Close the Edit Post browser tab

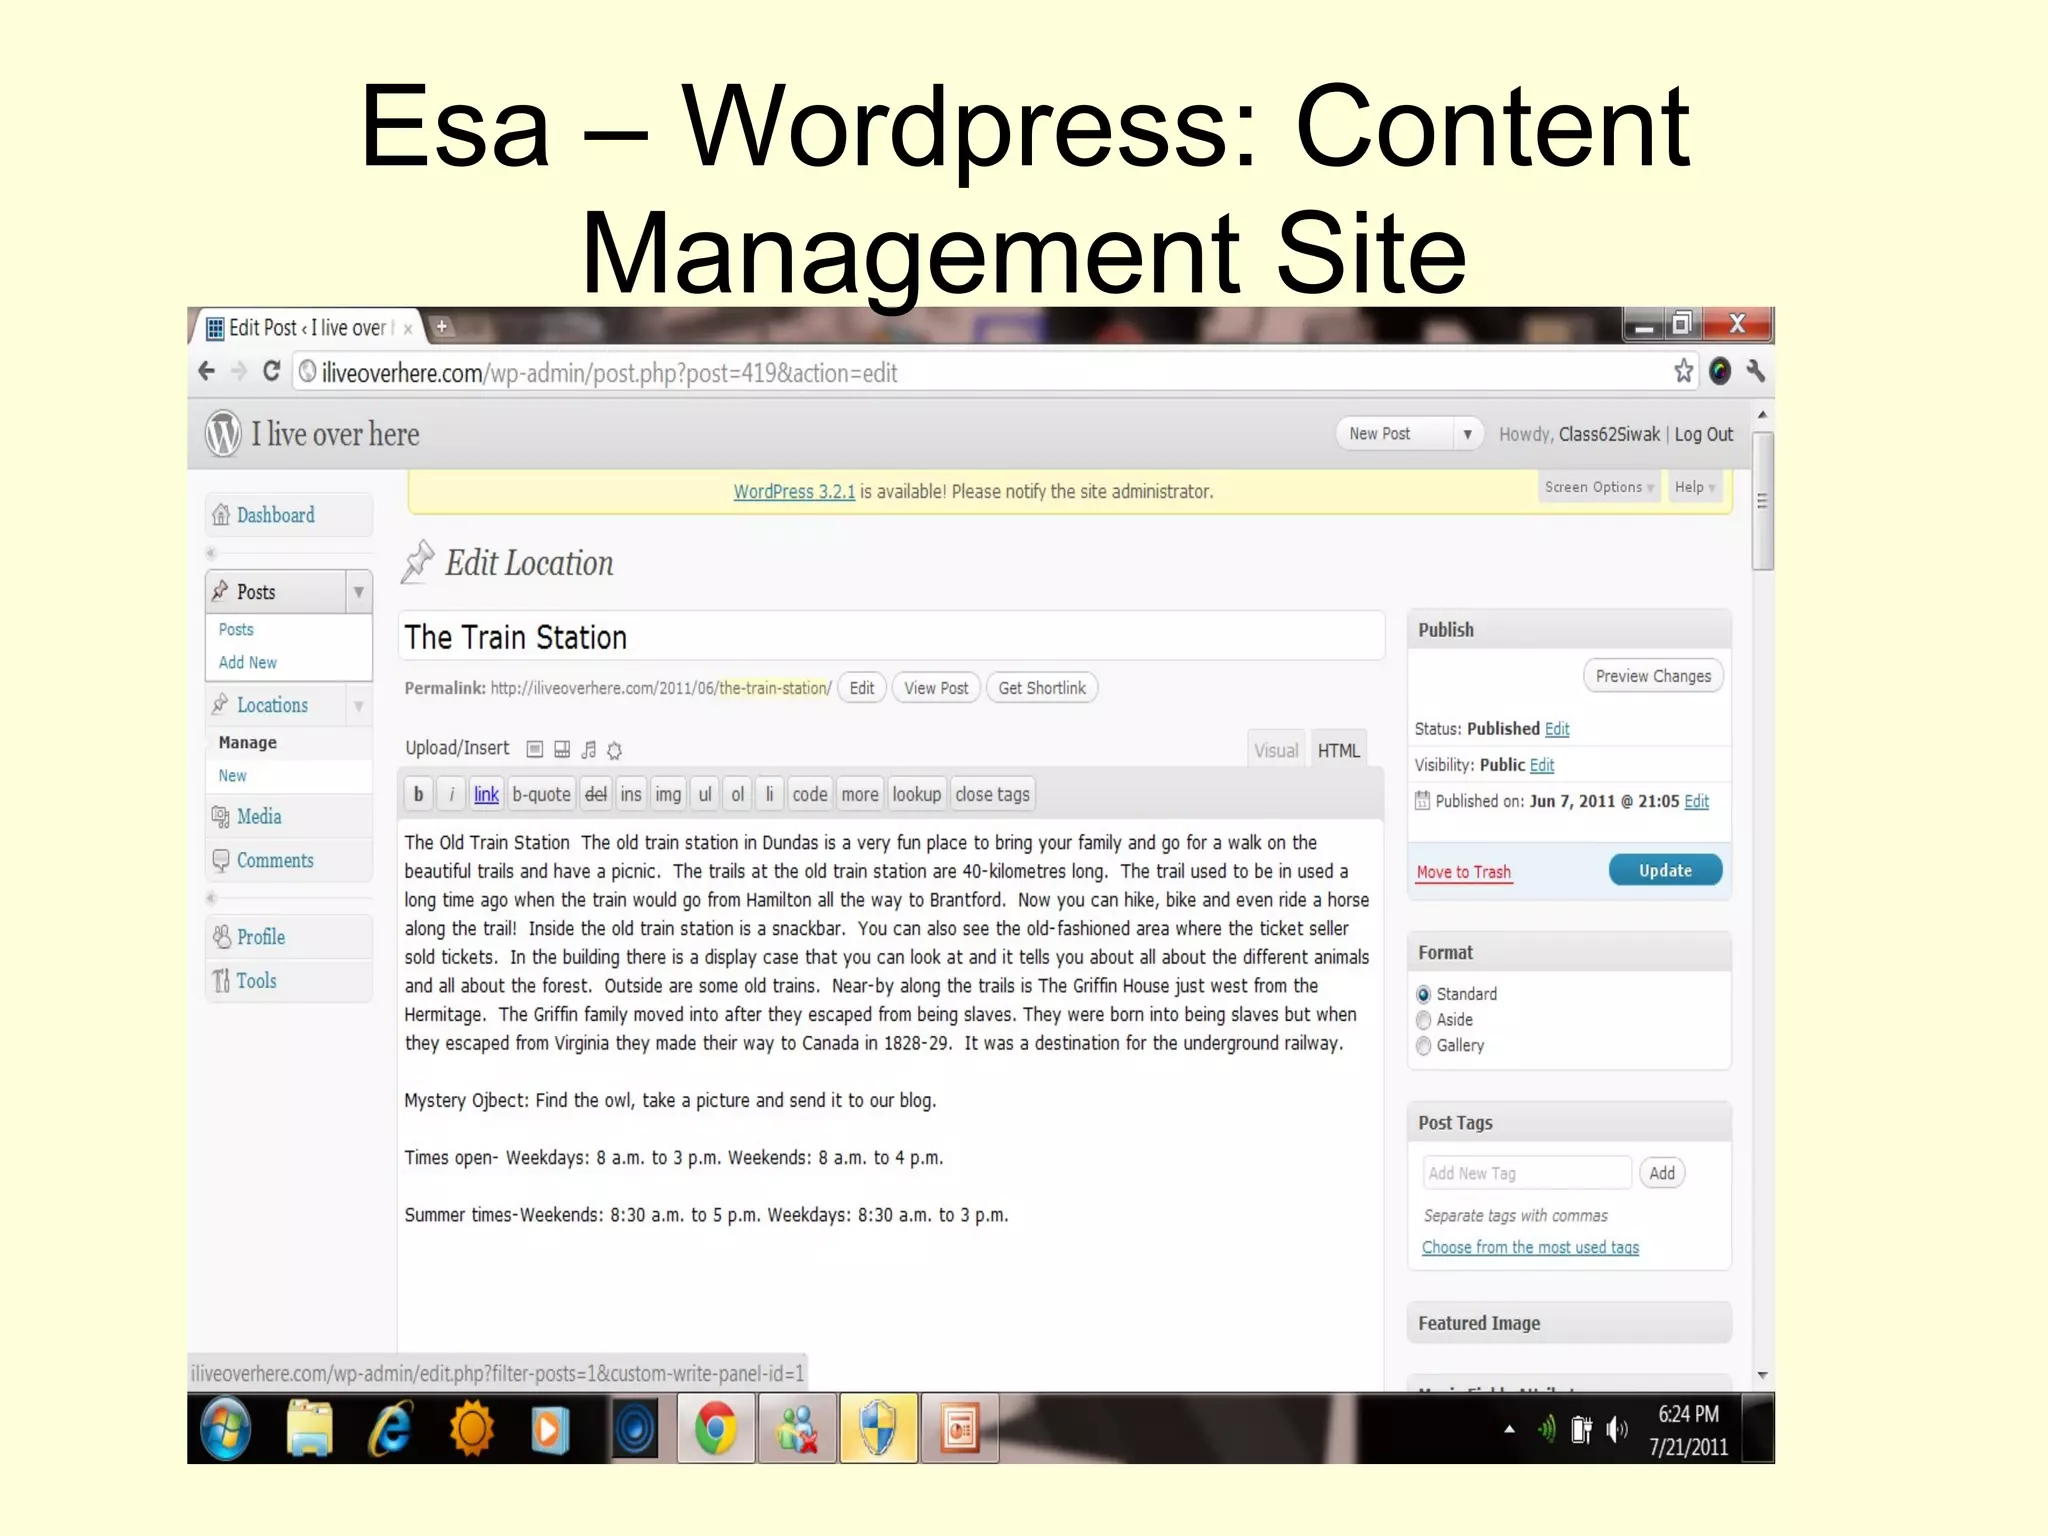point(408,329)
